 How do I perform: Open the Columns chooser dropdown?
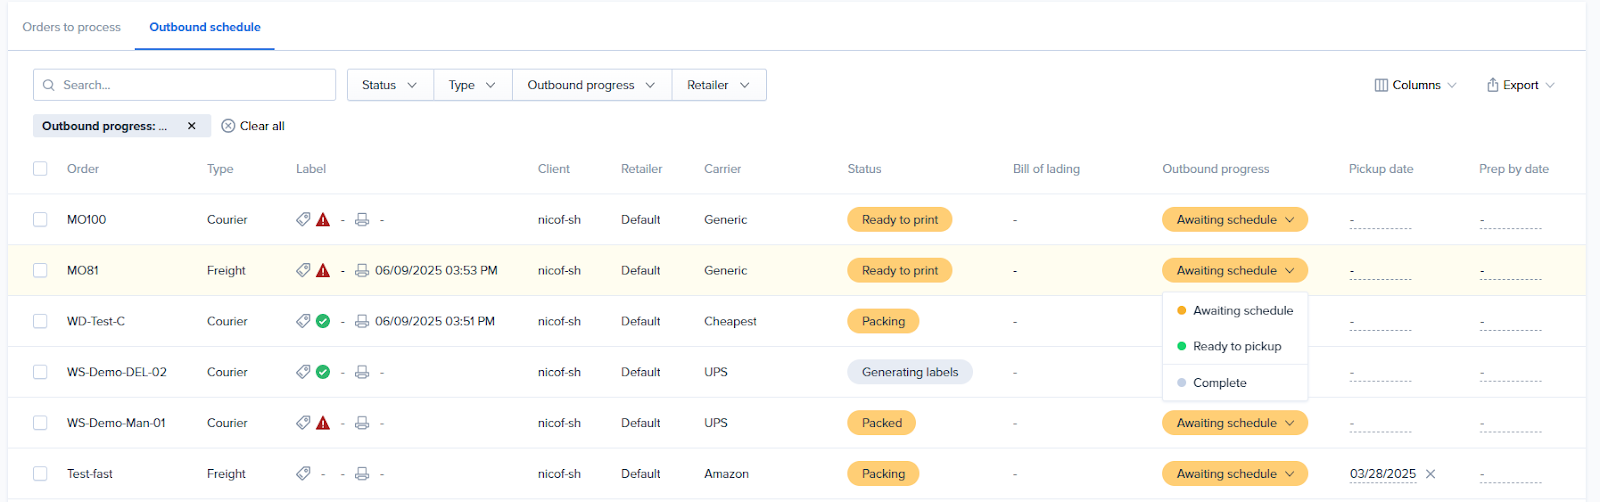[x=1415, y=85]
